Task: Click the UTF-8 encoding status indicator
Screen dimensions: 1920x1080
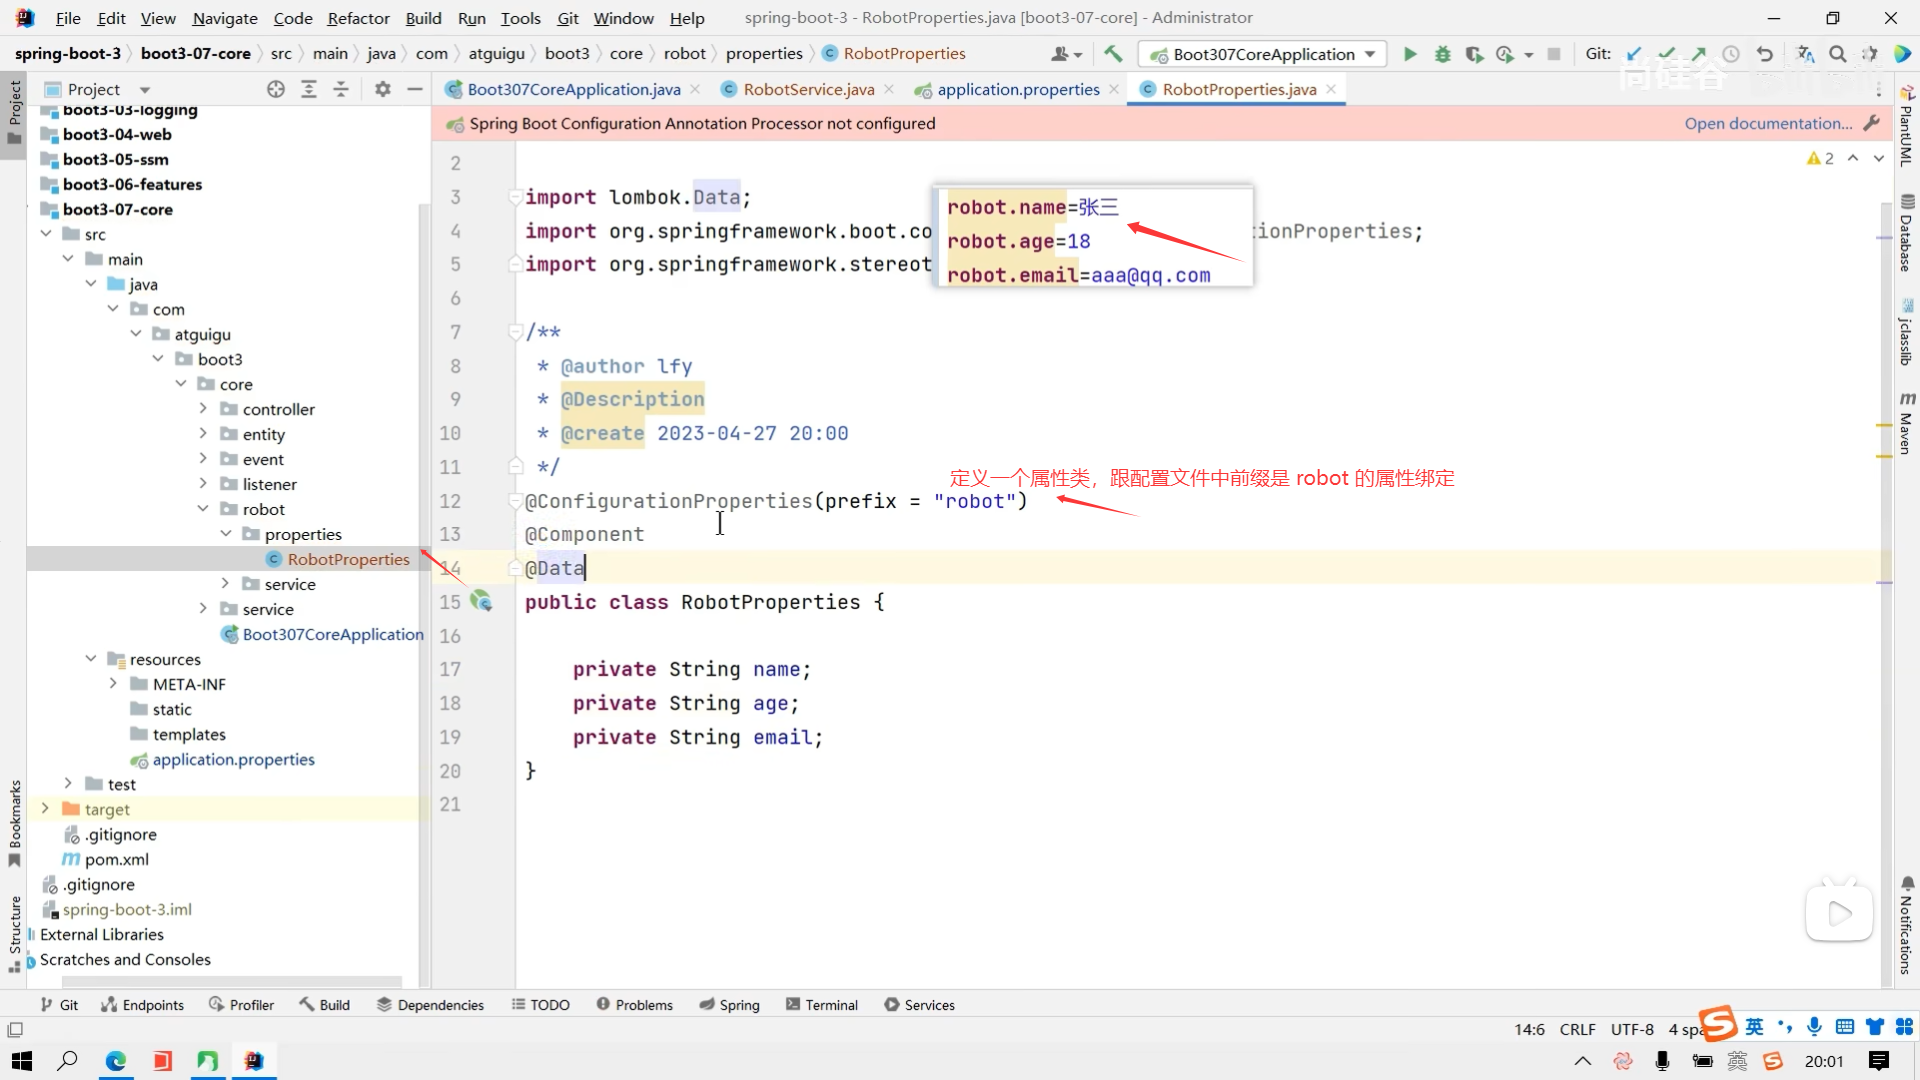Action: (x=1632, y=1029)
